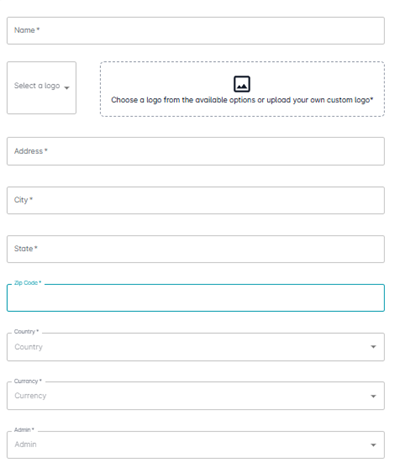Focus the Name input field
Viewport: 410px width, 468px height.
196,31
